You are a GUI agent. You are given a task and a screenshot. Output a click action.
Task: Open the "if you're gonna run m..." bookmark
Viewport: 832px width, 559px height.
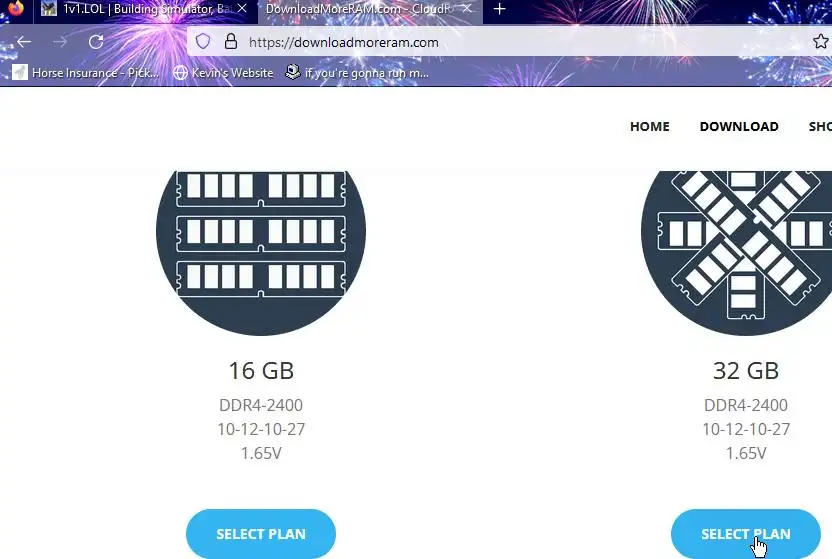coord(357,73)
